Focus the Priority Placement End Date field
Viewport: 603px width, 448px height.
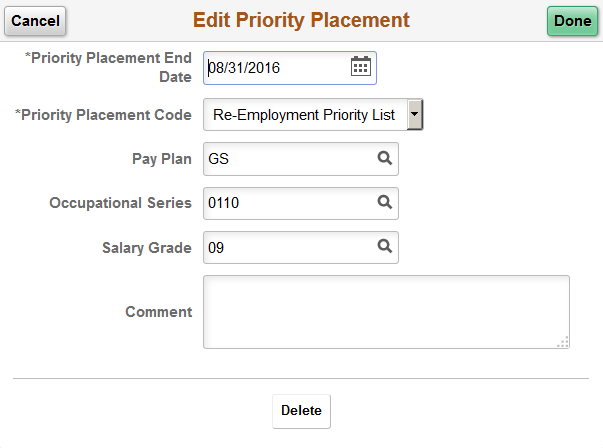point(275,68)
